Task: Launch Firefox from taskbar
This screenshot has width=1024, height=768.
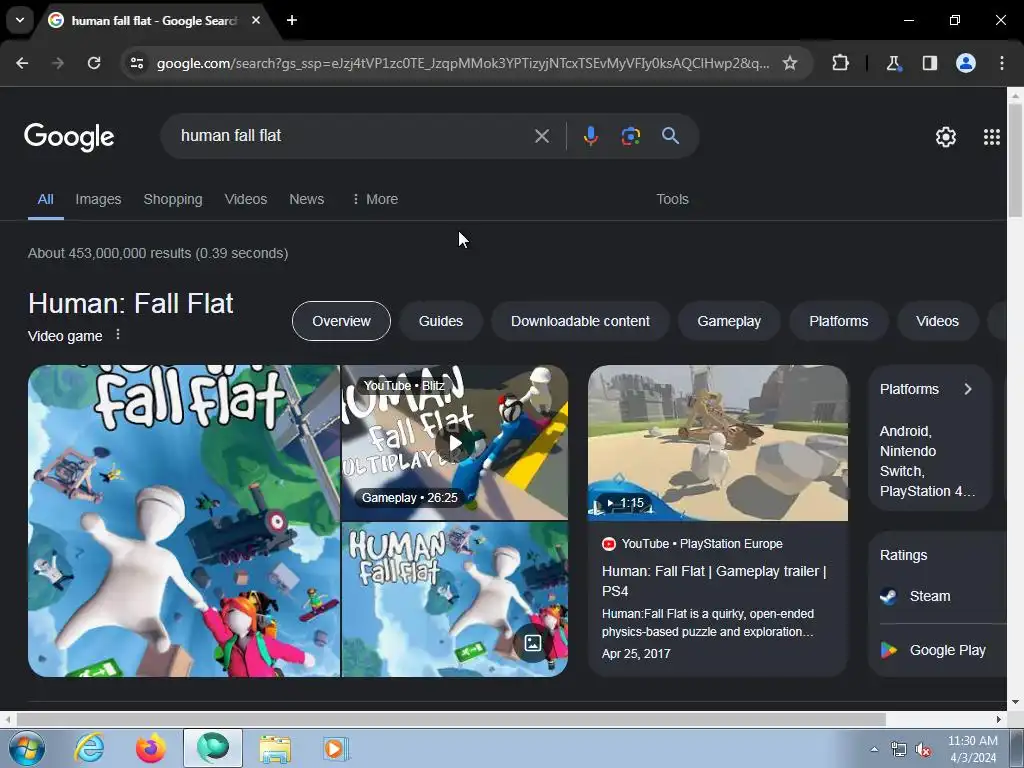Action: [150, 748]
